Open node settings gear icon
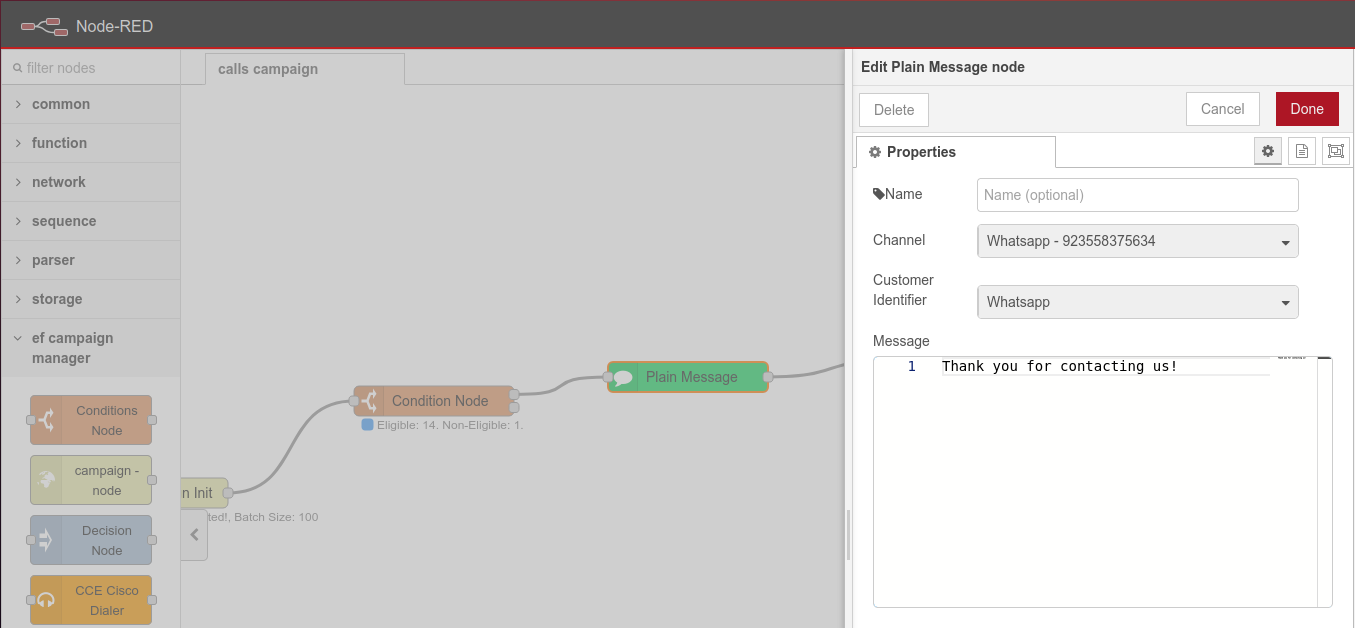 (1267, 151)
